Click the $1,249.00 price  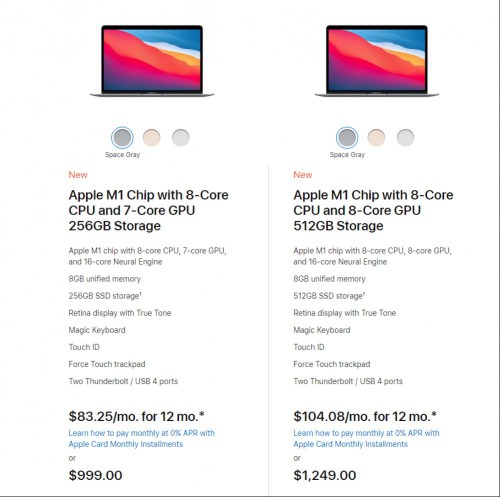click(325, 475)
